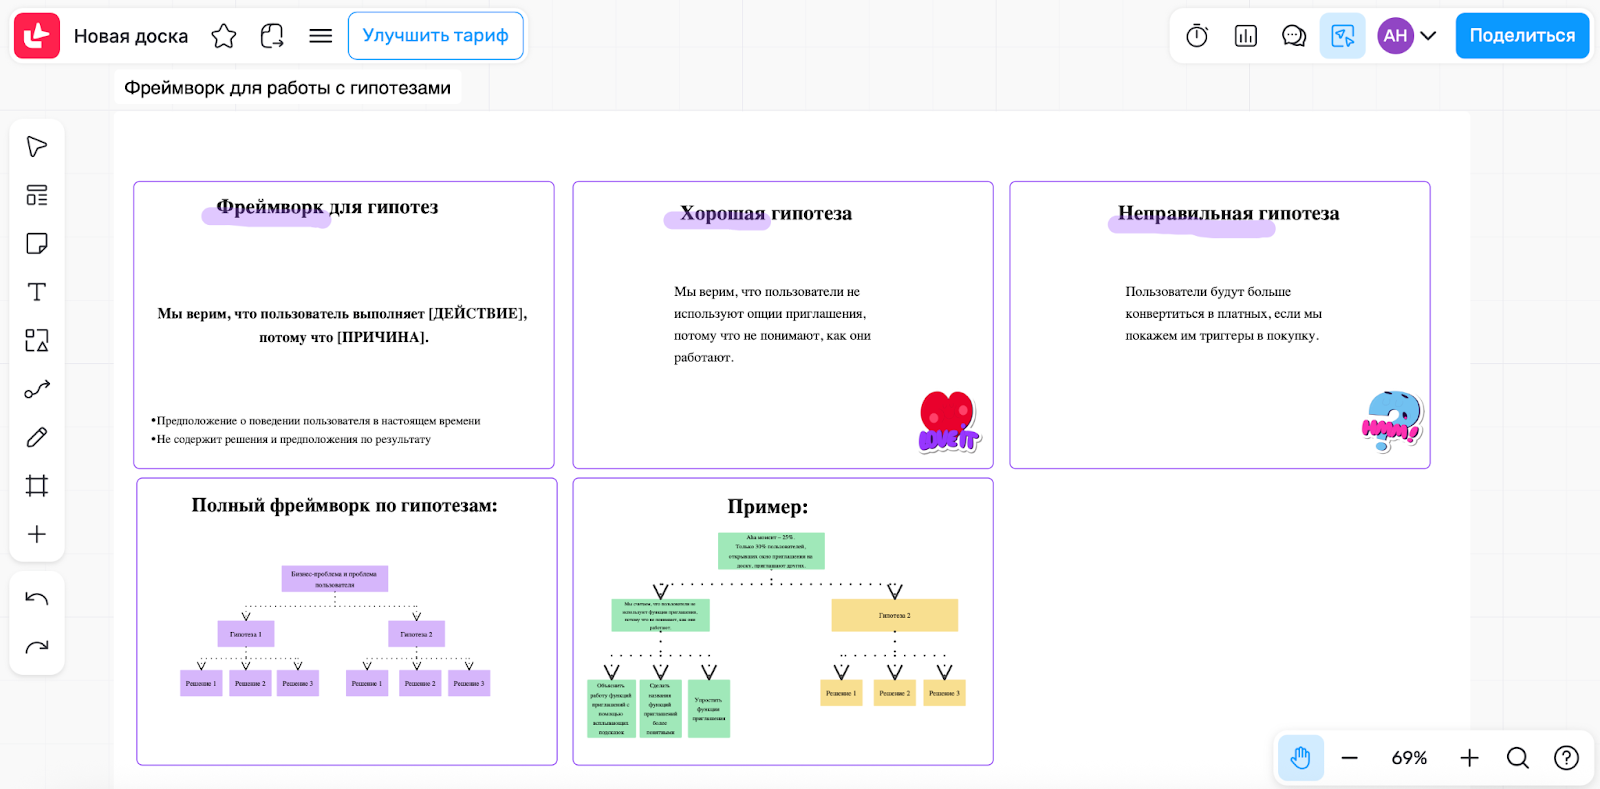Viewport: 1600px width, 789px height.
Task: Toggle the hand pan mode
Action: point(1300,758)
